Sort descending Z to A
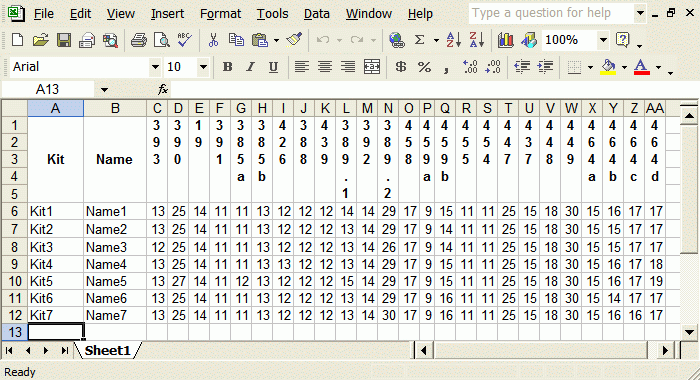This screenshot has width=700, height=380. [x=477, y=40]
